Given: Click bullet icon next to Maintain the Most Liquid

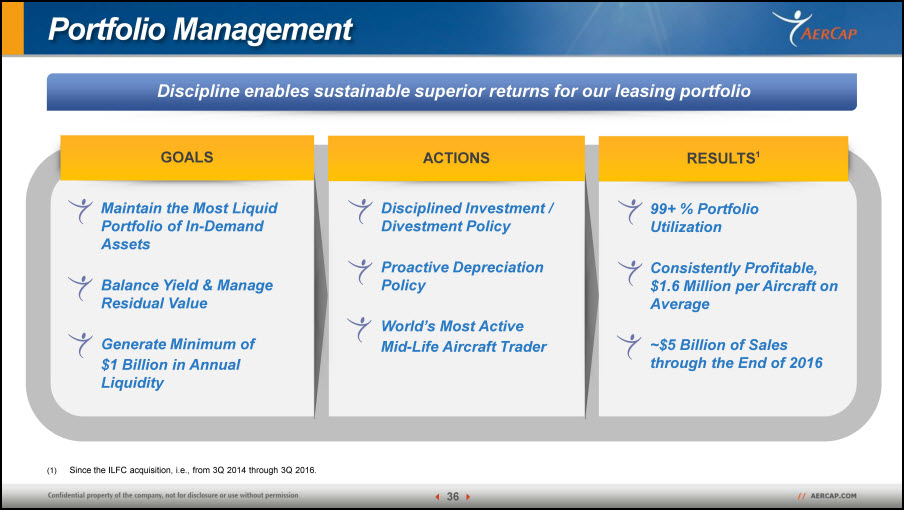Looking at the screenshot, I should [80, 211].
